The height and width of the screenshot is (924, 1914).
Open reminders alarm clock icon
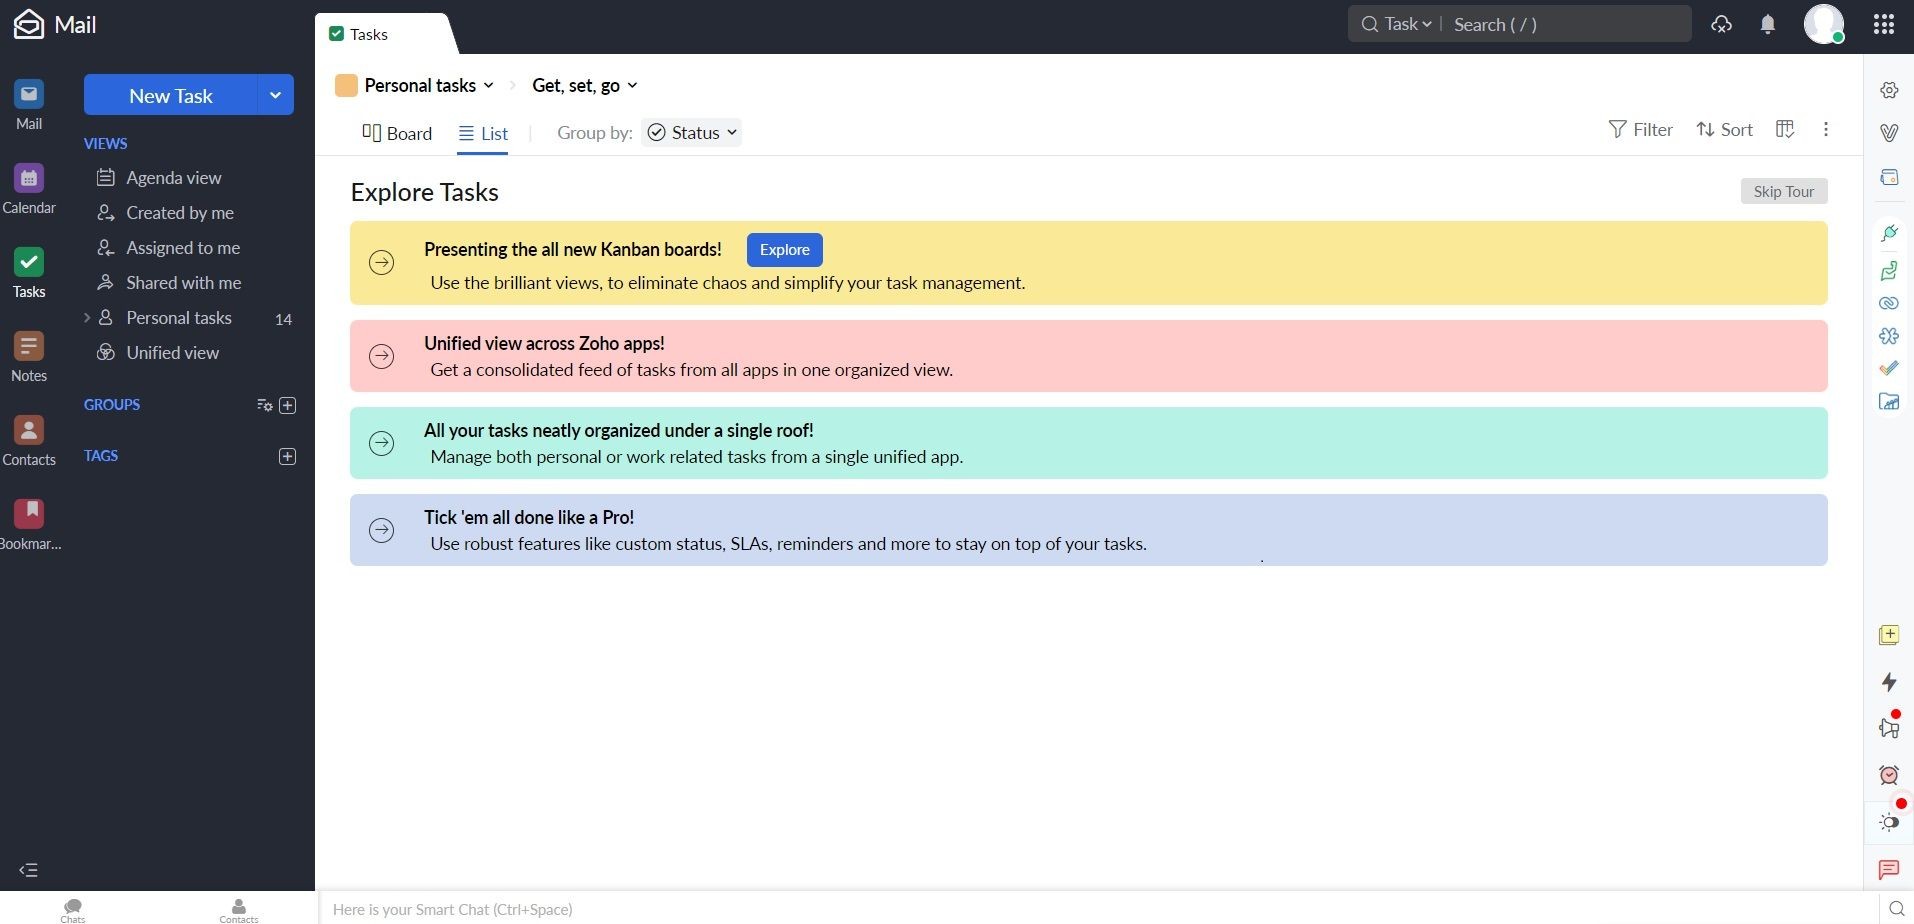coord(1889,775)
